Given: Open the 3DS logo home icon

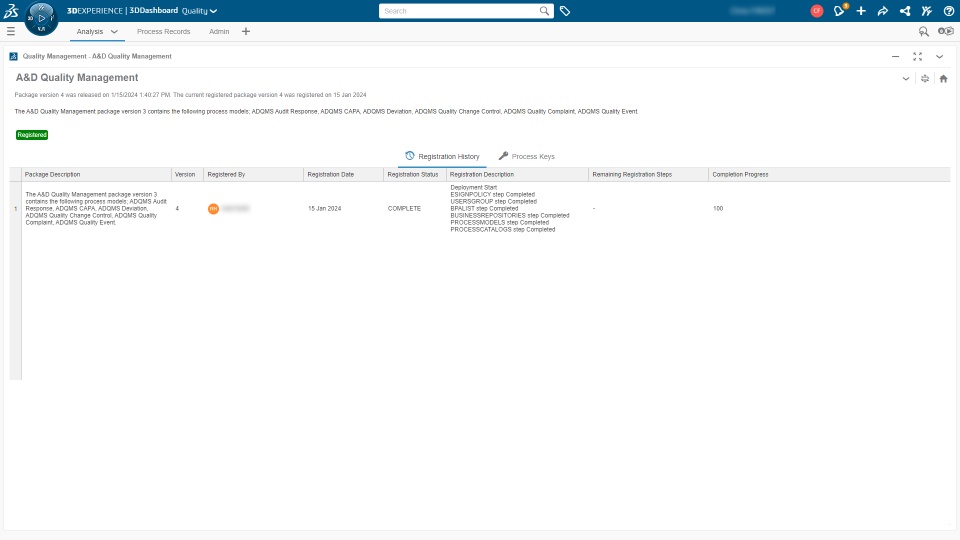Looking at the screenshot, I should 11,10.
